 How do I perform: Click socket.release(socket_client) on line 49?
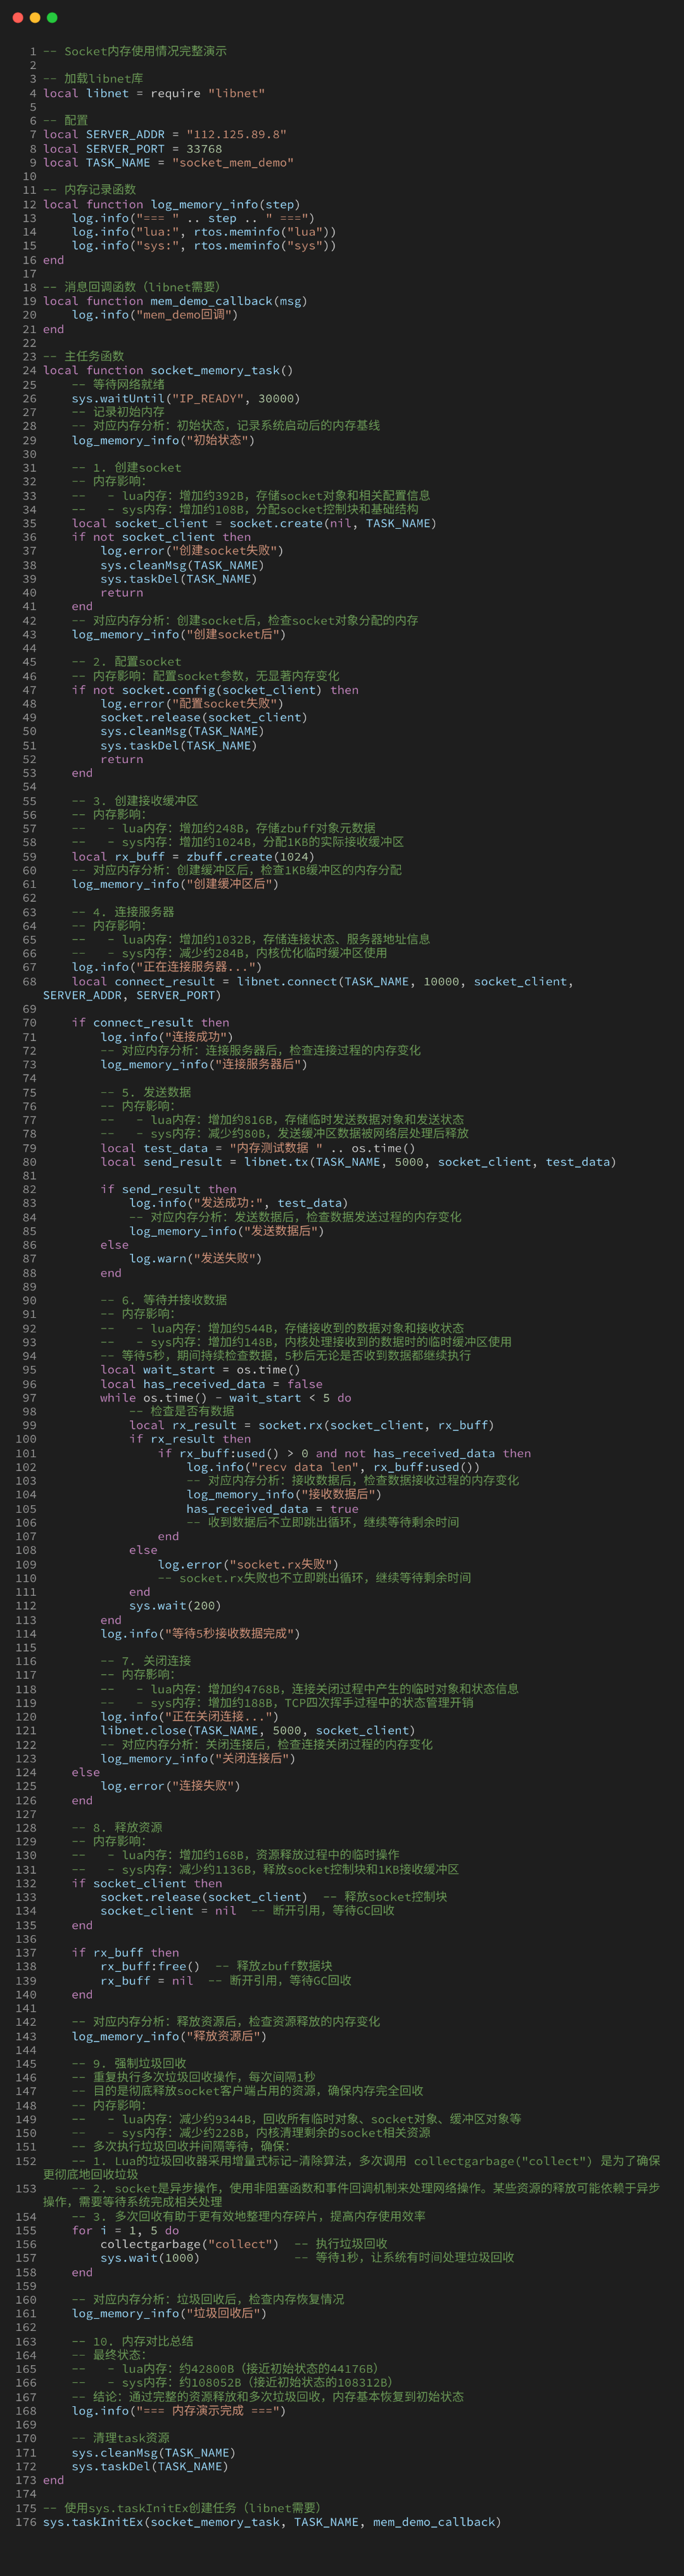pos(204,717)
